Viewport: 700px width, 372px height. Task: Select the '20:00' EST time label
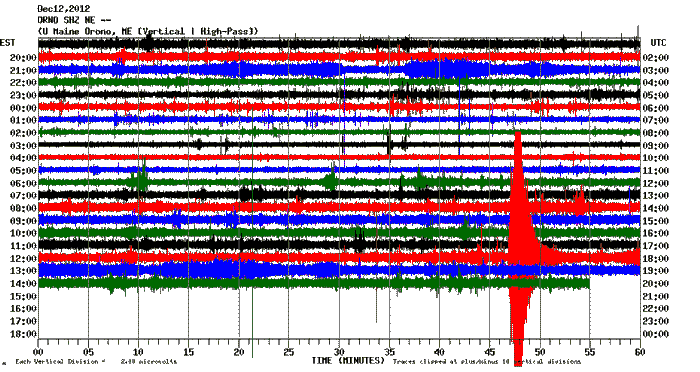coord(23,58)
